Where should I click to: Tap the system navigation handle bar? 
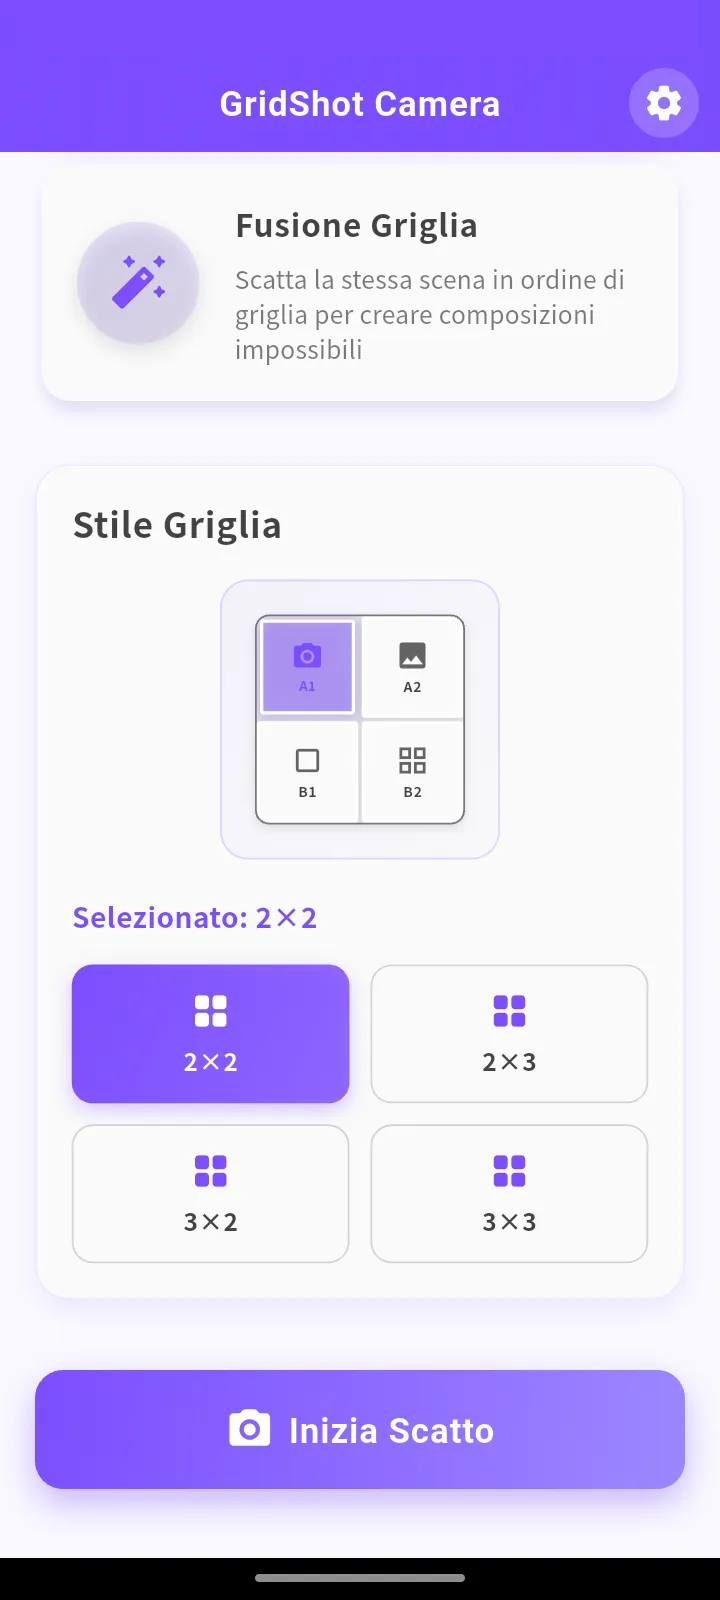pos(360,1578)
